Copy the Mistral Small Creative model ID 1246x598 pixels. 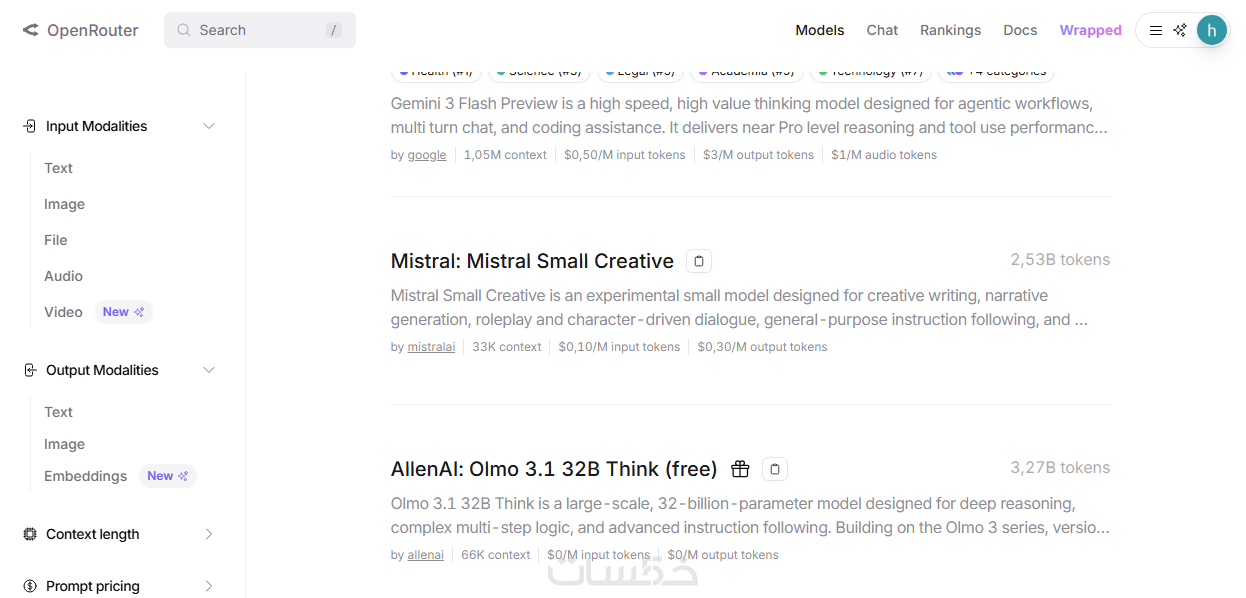[x=699, y=261]
